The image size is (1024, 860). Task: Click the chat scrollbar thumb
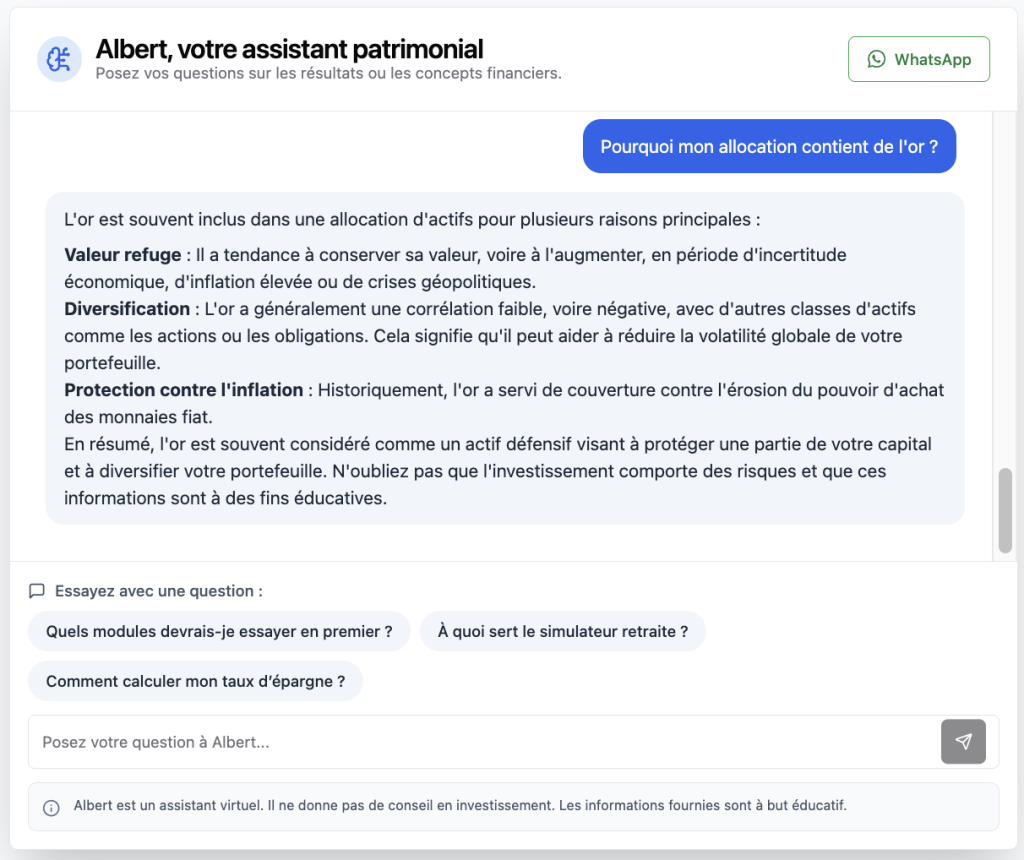(x=1005, y=510)
